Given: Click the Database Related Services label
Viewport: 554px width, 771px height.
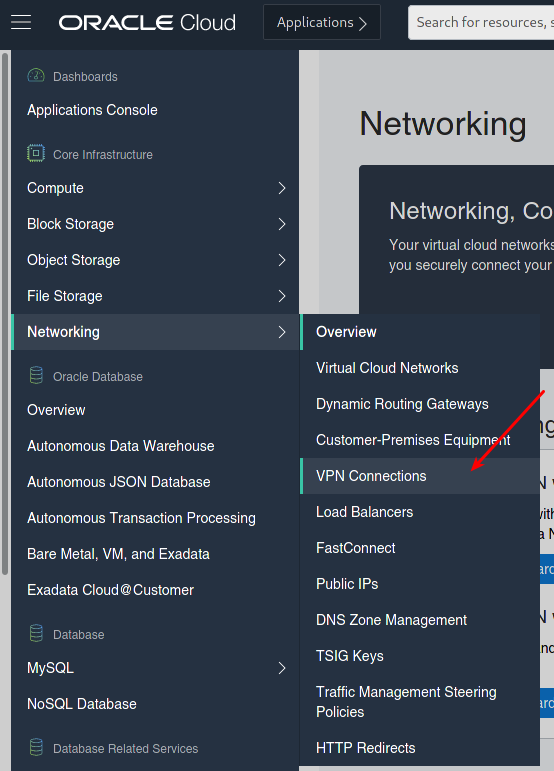Looking at the screenshot, I should (125, 748).
